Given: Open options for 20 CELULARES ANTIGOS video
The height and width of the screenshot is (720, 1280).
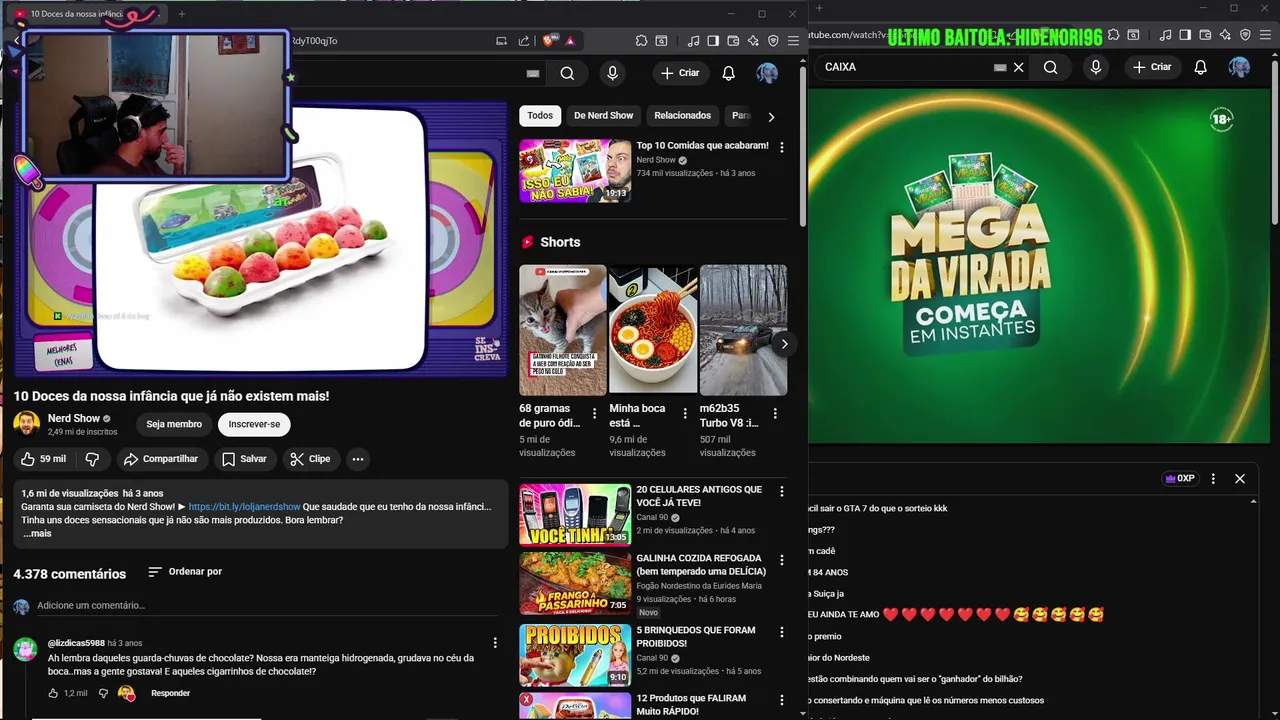Looking at the screenshot, I should click(782, 491).
